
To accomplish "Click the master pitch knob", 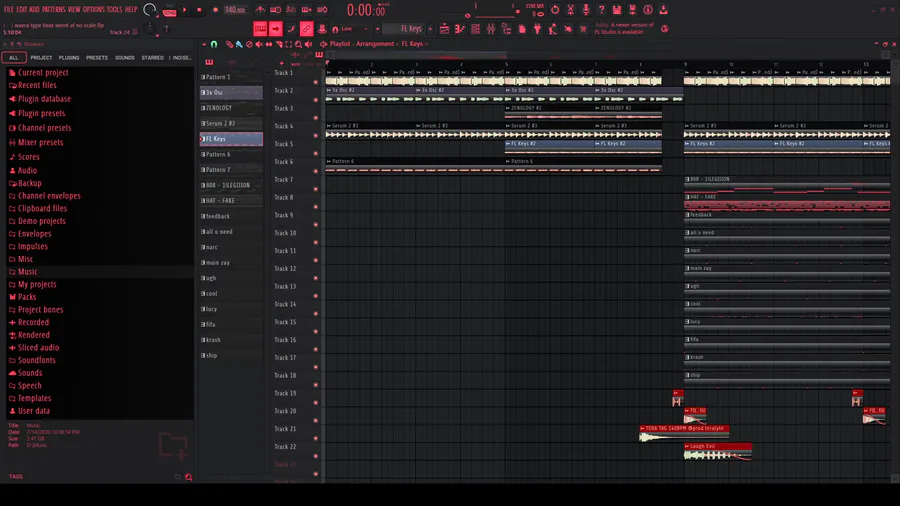I will [x=149, y=28].
